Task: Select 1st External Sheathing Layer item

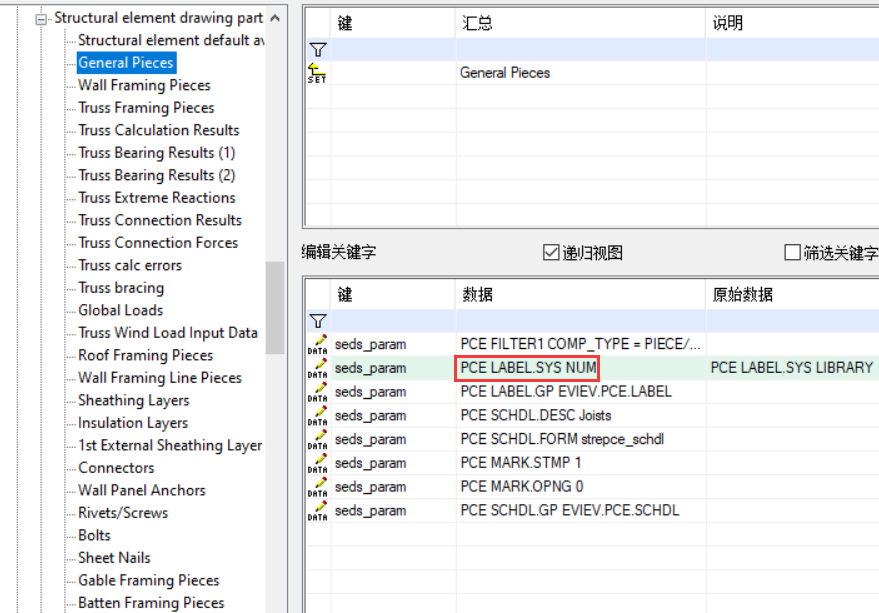Action: click(x=170, y=445)
